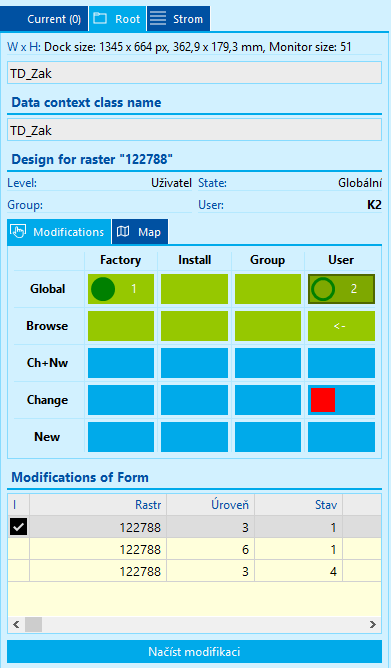Click the Global row label
The height and width of the screenshot is (668, 391).
[47, 289]
